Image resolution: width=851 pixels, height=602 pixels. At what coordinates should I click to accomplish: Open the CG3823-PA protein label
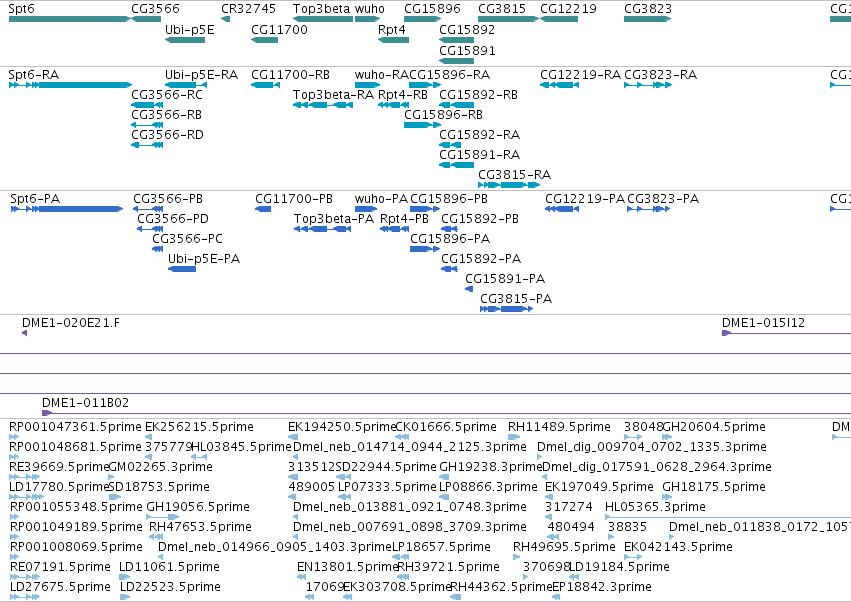663,199
